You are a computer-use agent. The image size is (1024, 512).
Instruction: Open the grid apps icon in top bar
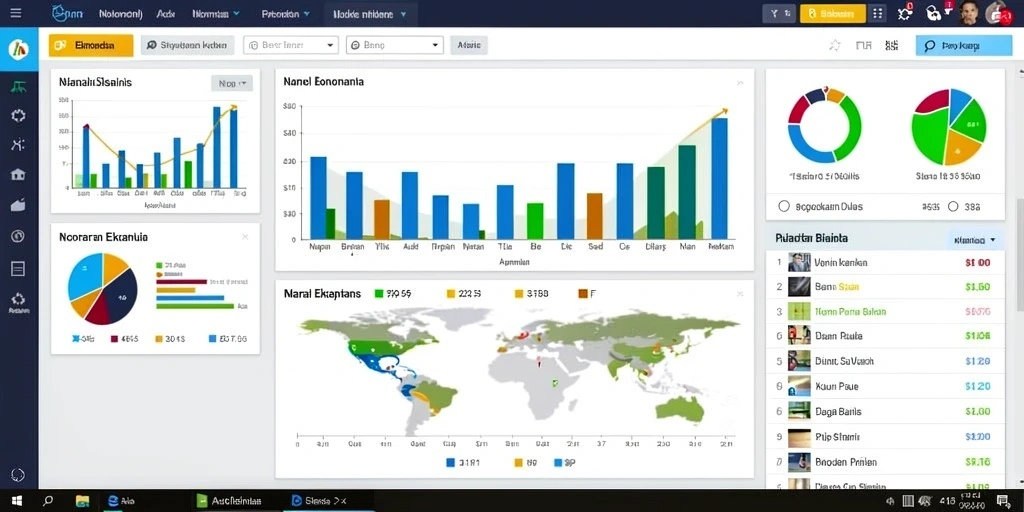pos(877,13)
